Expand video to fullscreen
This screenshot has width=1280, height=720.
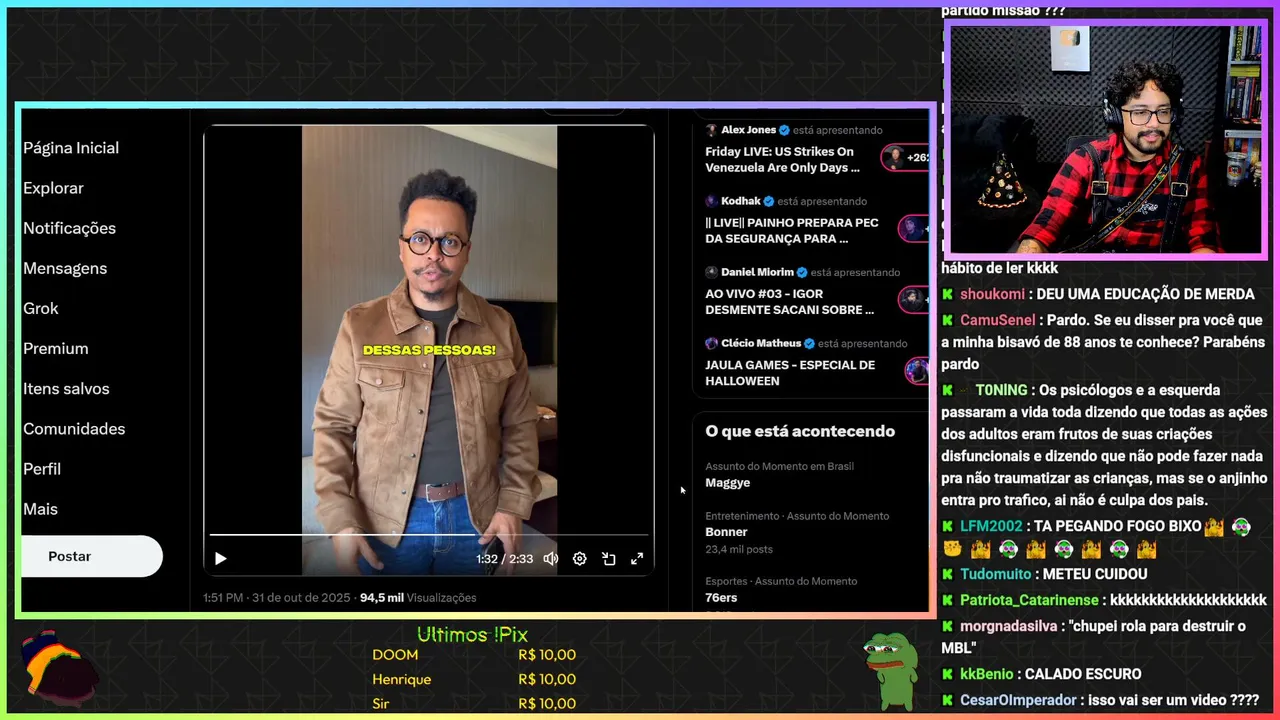tap(637, 559)
